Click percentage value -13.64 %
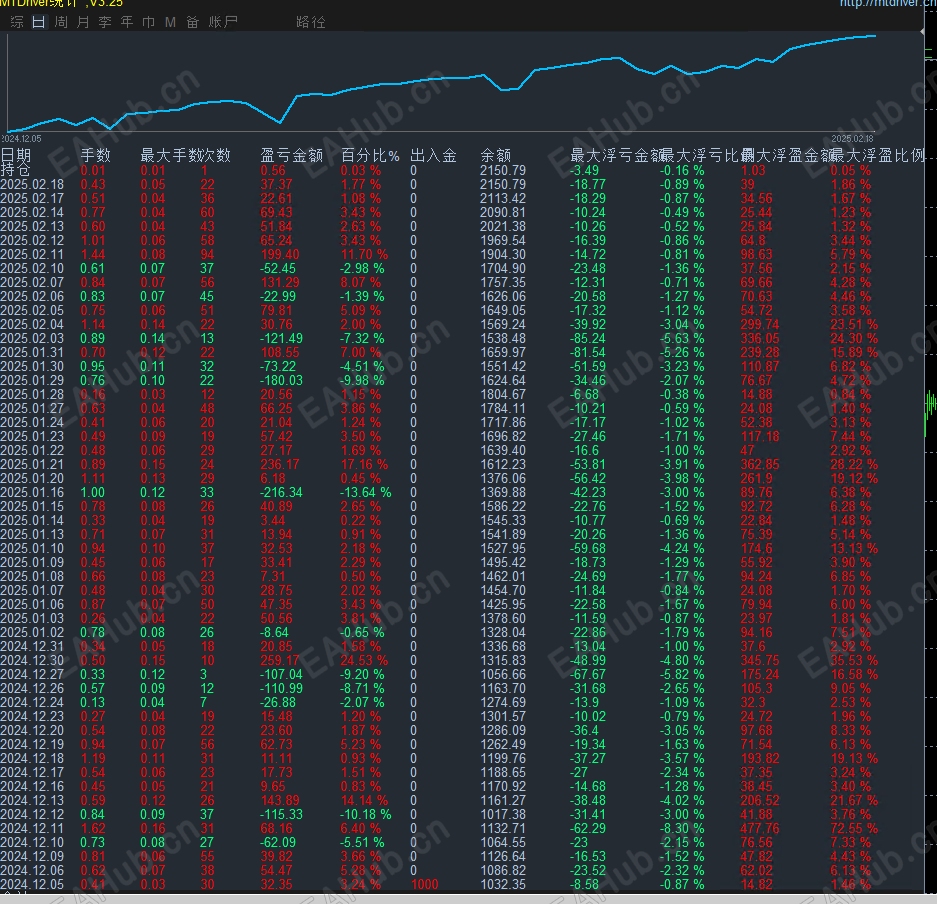The height and width of the screenshot is (904, 937). click(x=366, y=492)
